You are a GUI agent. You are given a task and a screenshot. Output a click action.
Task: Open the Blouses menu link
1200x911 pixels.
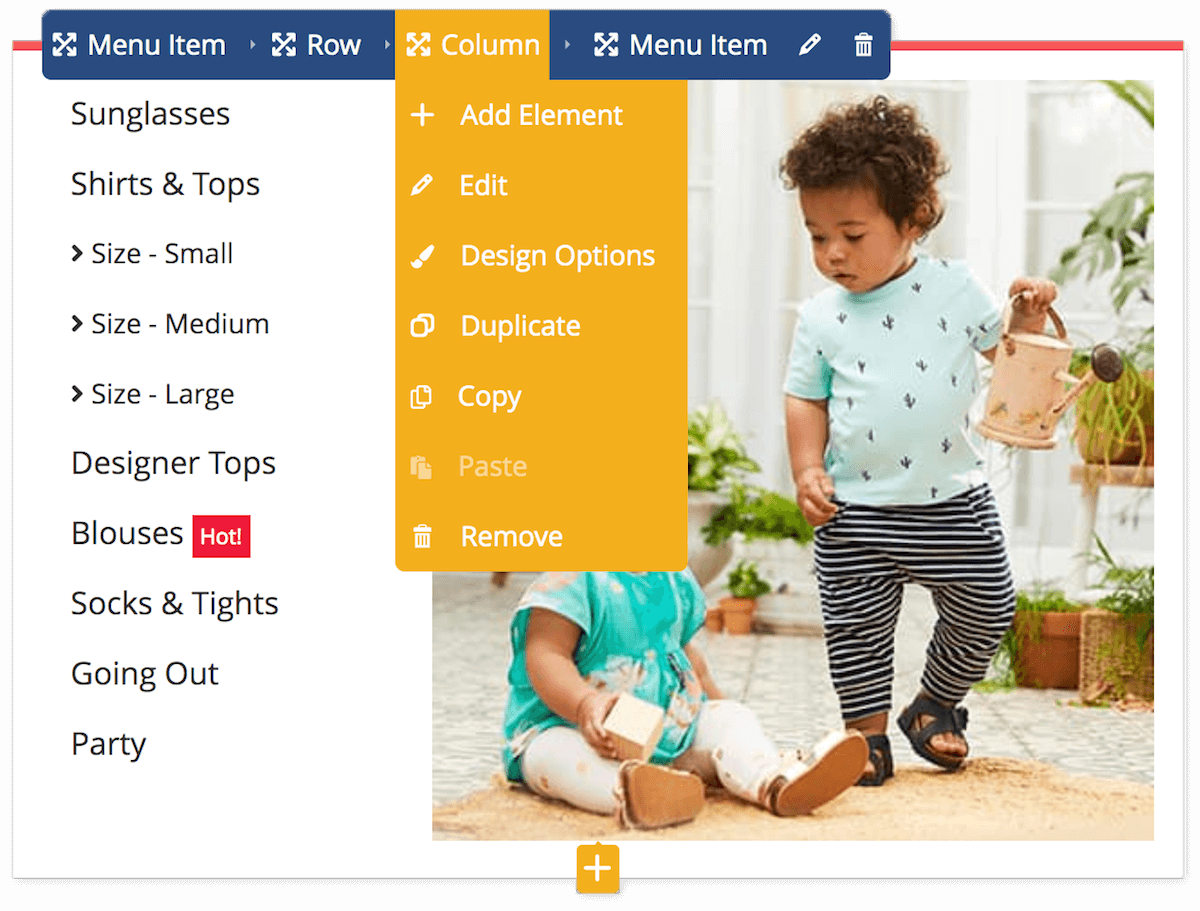pos(127,533)
